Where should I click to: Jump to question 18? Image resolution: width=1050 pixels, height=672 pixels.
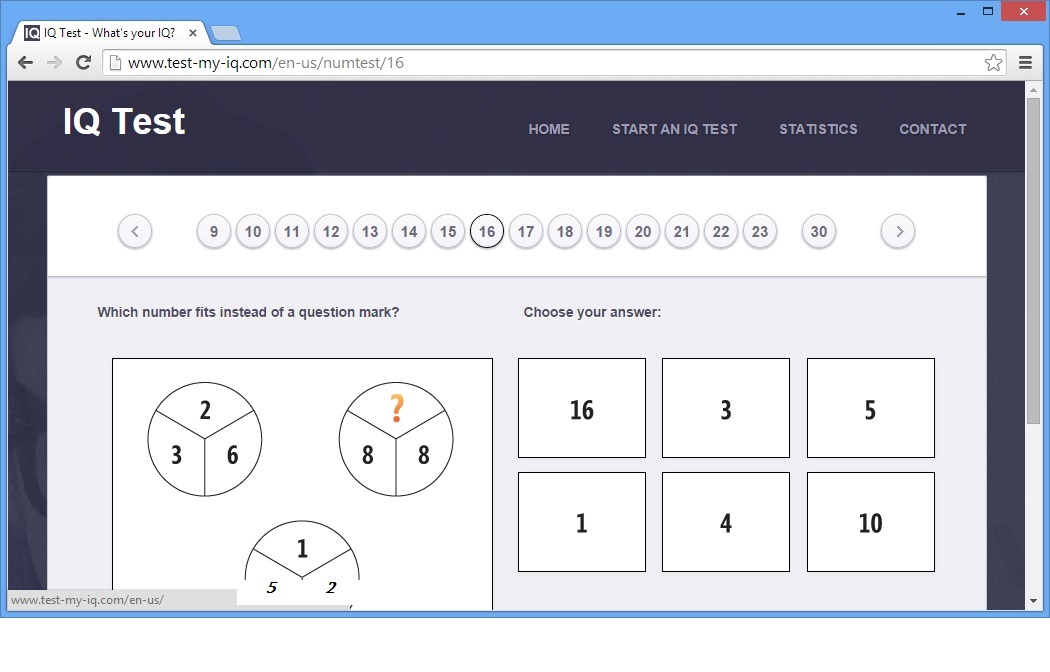(565, 232)
